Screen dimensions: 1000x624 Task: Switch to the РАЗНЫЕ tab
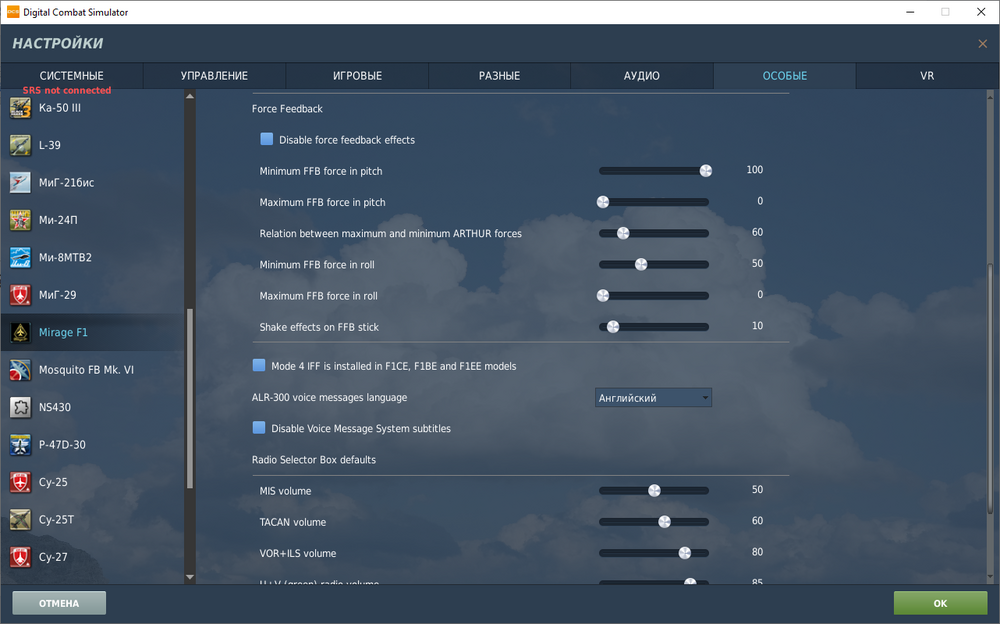(499, 75)
